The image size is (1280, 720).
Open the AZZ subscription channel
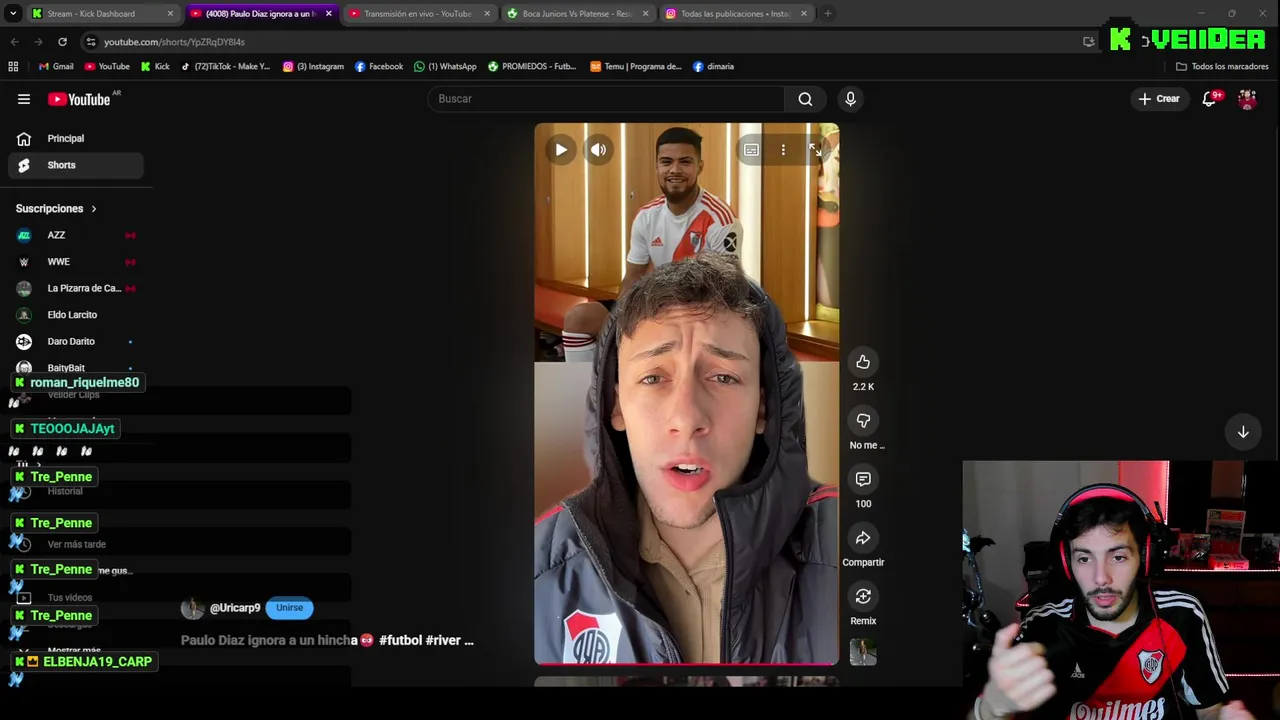pyautogui.click(x=76, y=235)
